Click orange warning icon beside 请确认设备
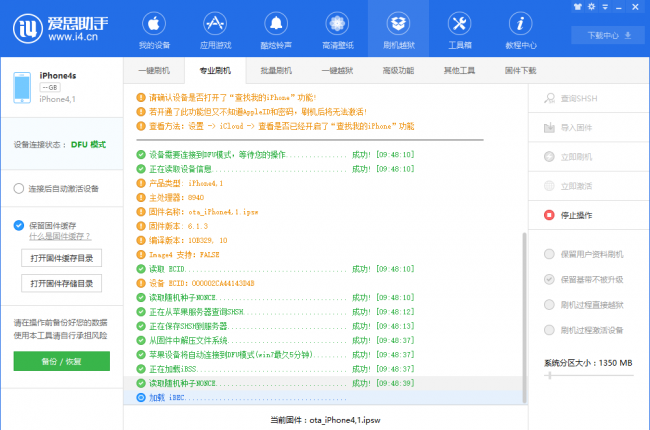The height and width of the screenshot is (430, 650). (141, 98)
